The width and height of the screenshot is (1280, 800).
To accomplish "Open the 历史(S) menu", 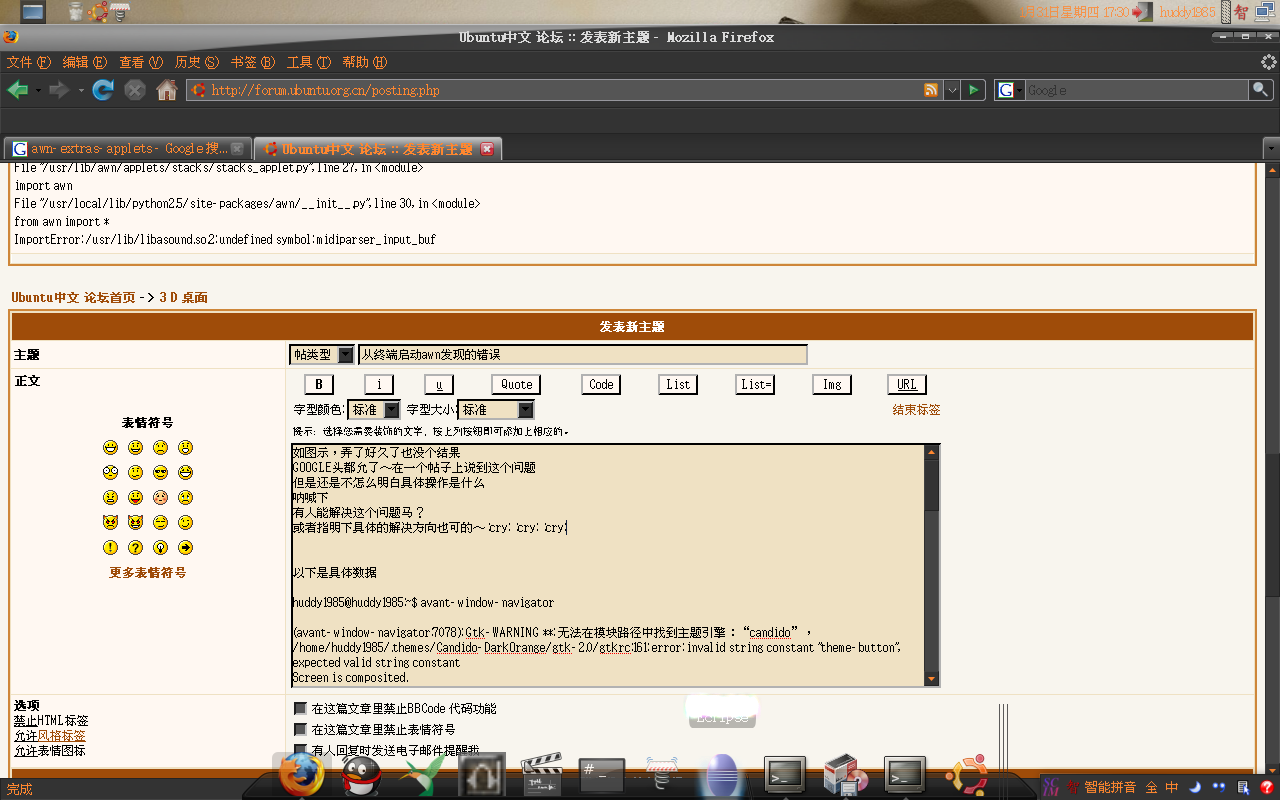I will (x=196, y=62).
